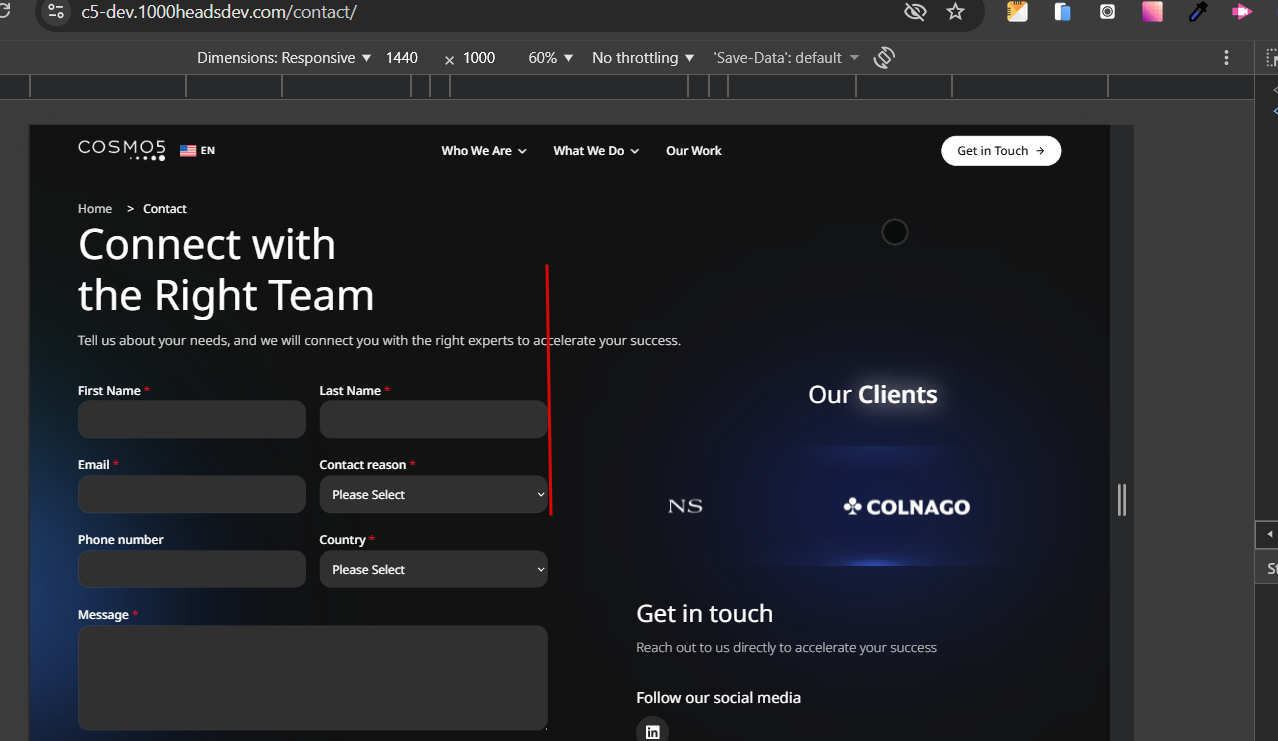Click the Get in touch heading
Screen dimensions: 1278x741
click(x=705, y=613)
